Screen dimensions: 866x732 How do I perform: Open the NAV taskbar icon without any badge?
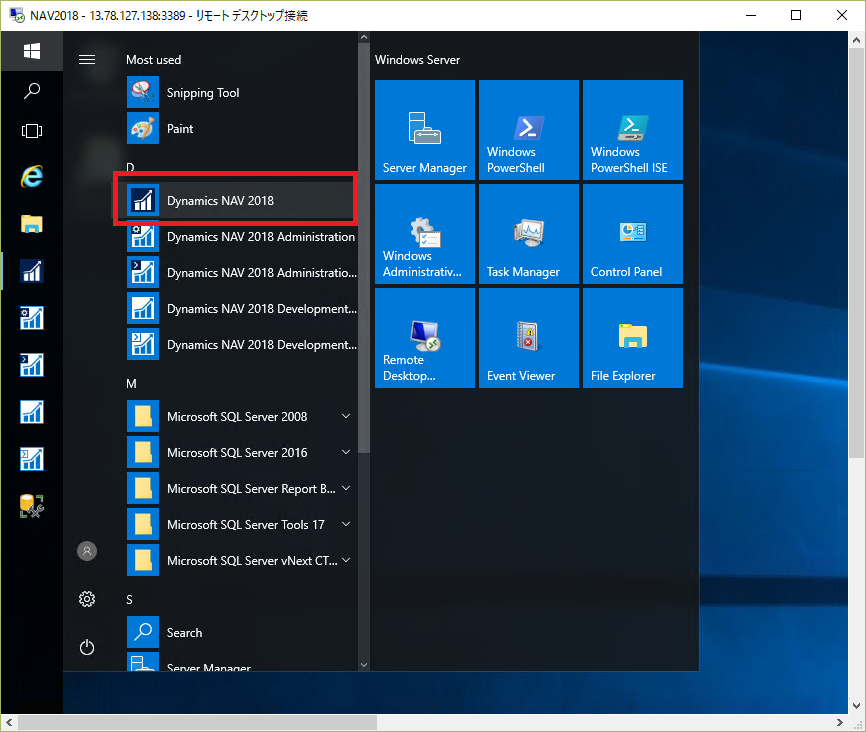point(31,412)
